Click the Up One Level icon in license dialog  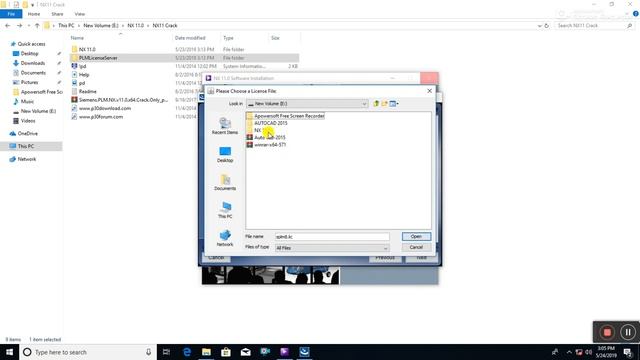click(x=376, y=104)
